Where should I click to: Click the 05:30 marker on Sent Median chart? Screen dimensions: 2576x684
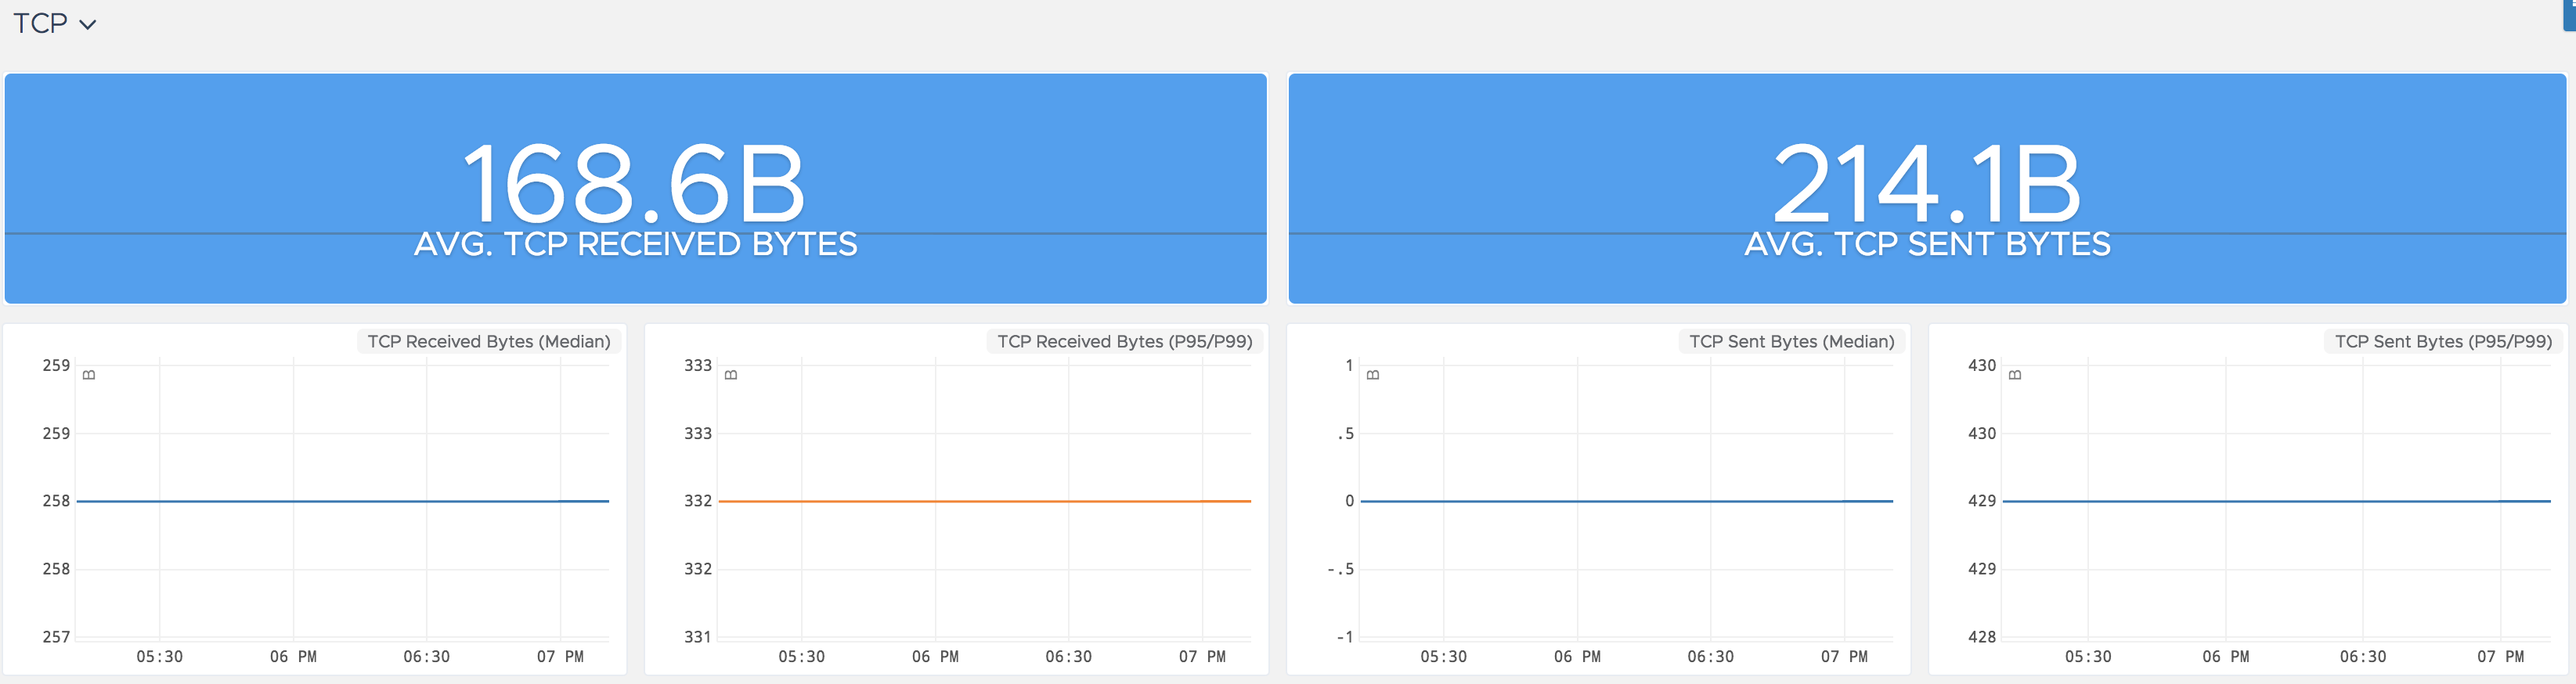coord(1444,657)
